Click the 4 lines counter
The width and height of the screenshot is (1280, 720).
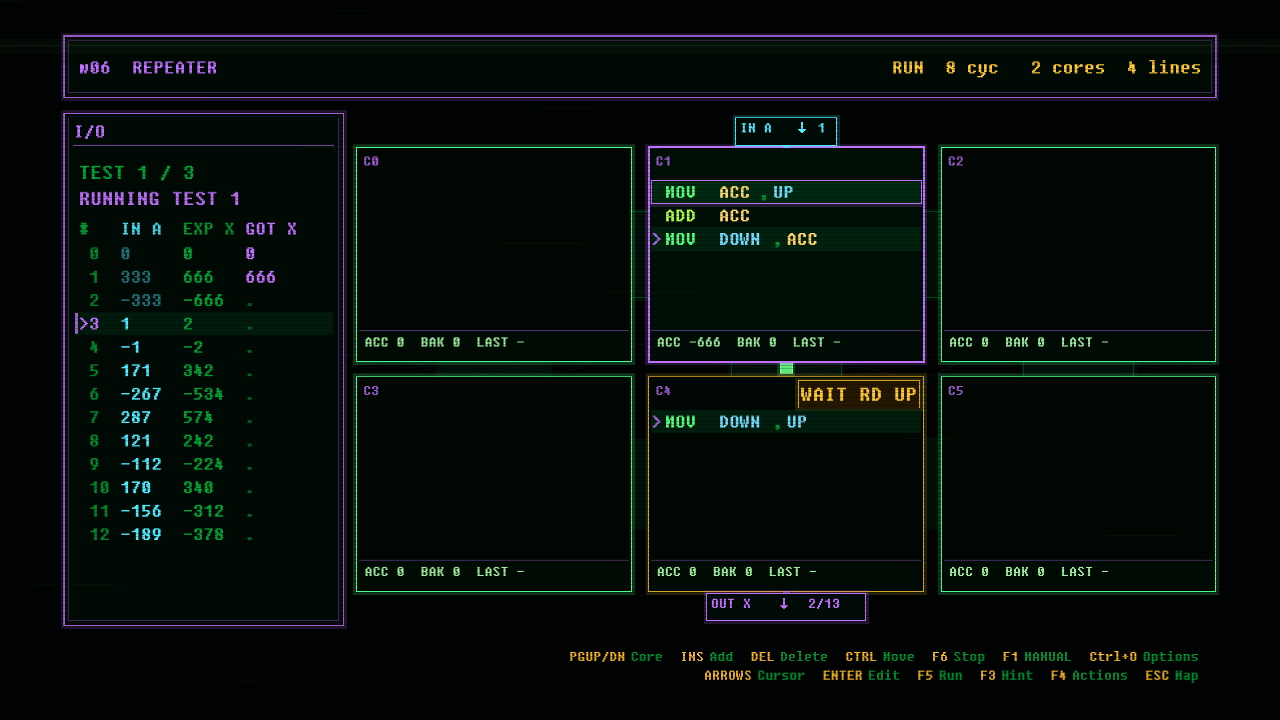click(1164, 68)
